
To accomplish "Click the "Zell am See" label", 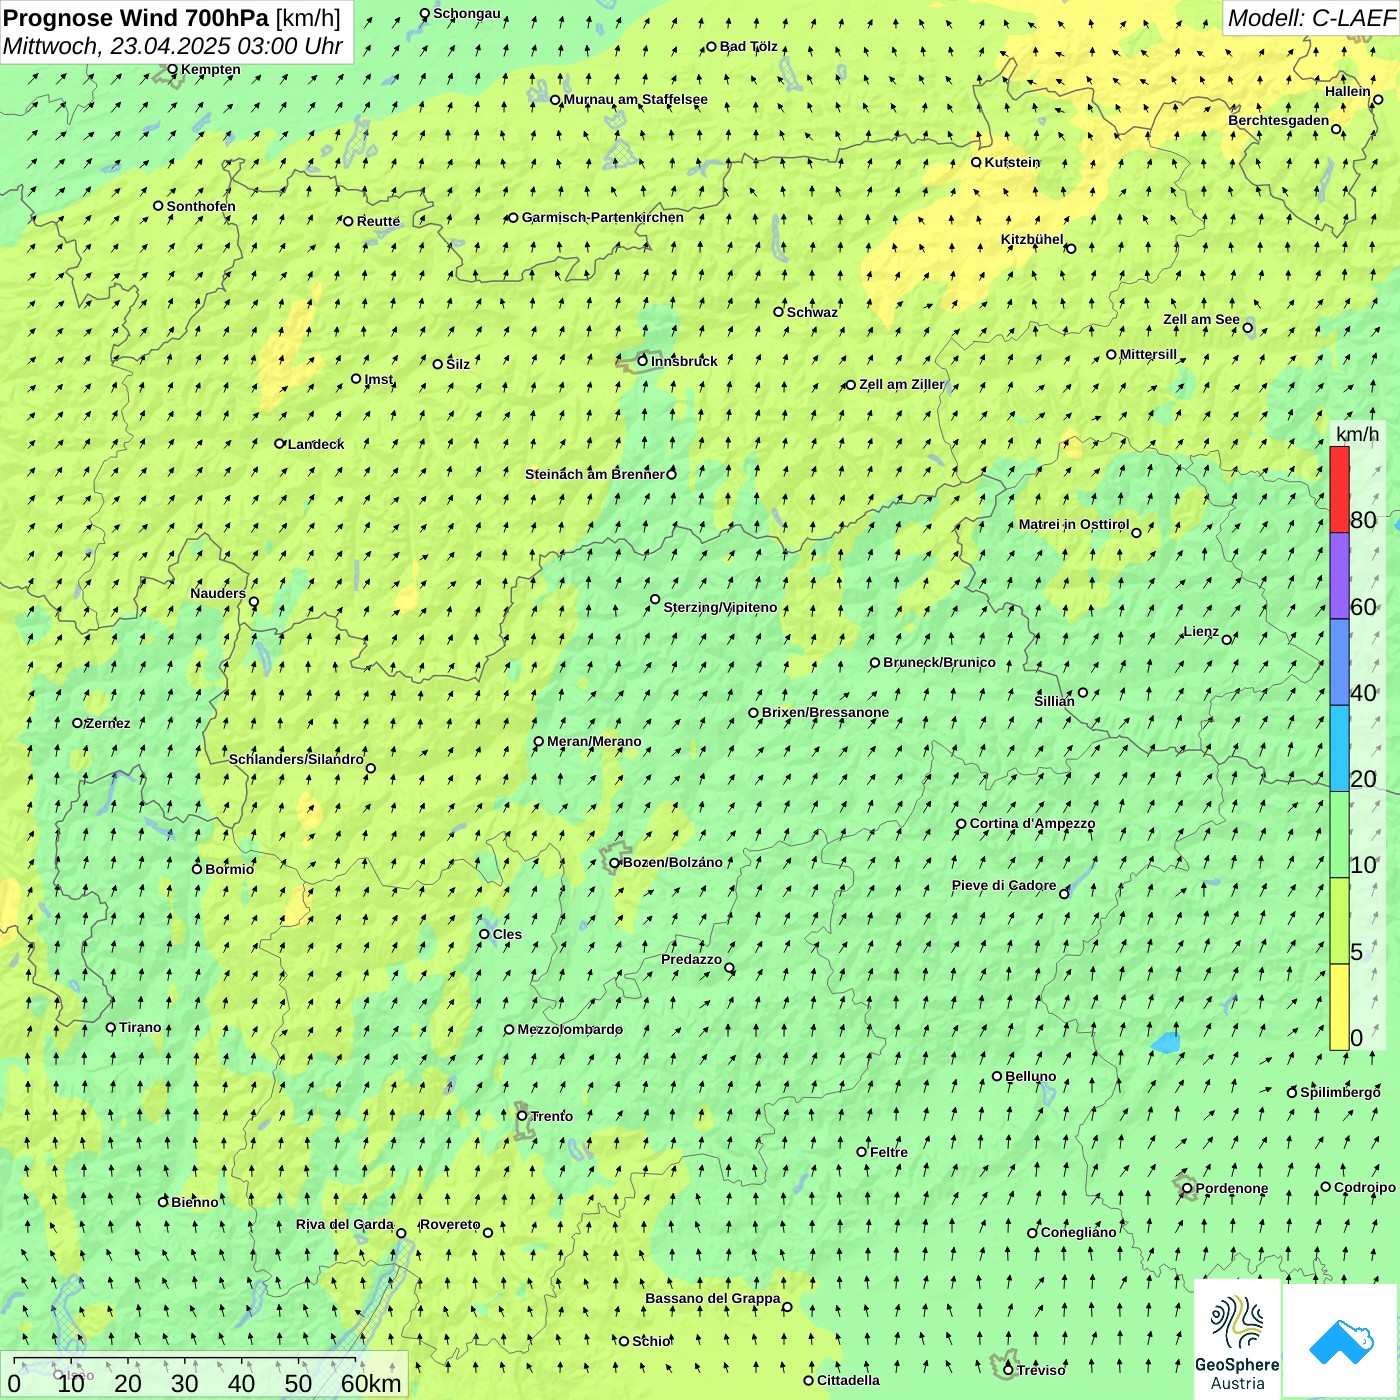I will pos(1201,320).
